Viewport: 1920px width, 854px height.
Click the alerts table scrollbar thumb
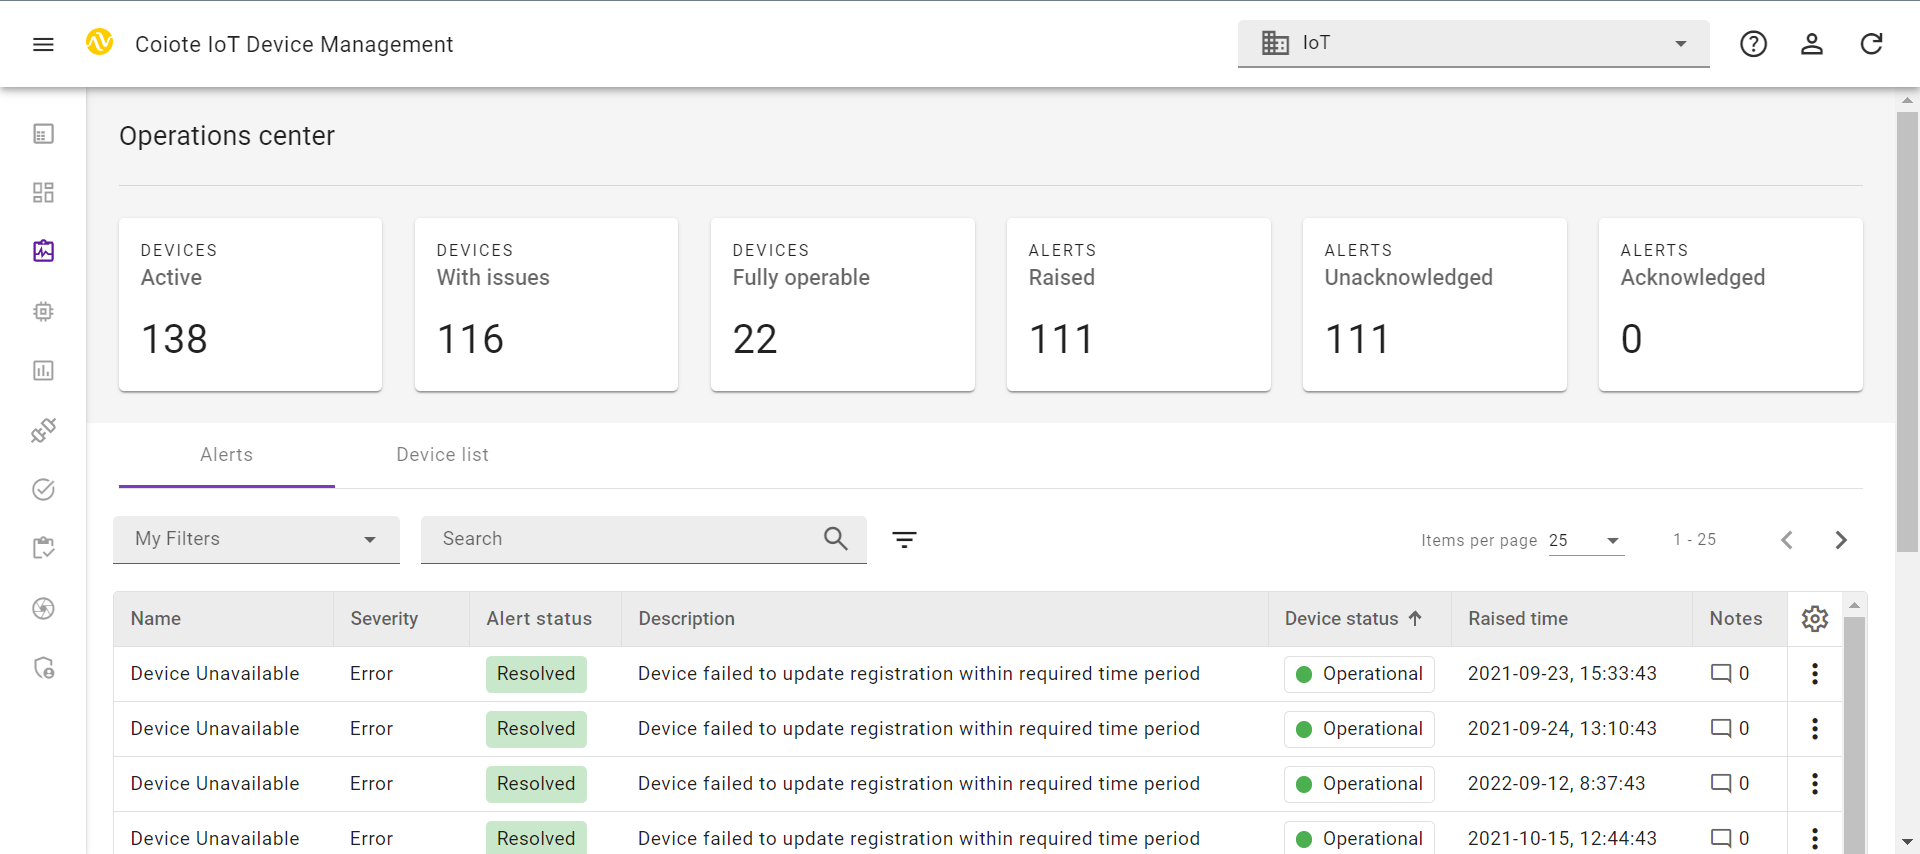1854,735
